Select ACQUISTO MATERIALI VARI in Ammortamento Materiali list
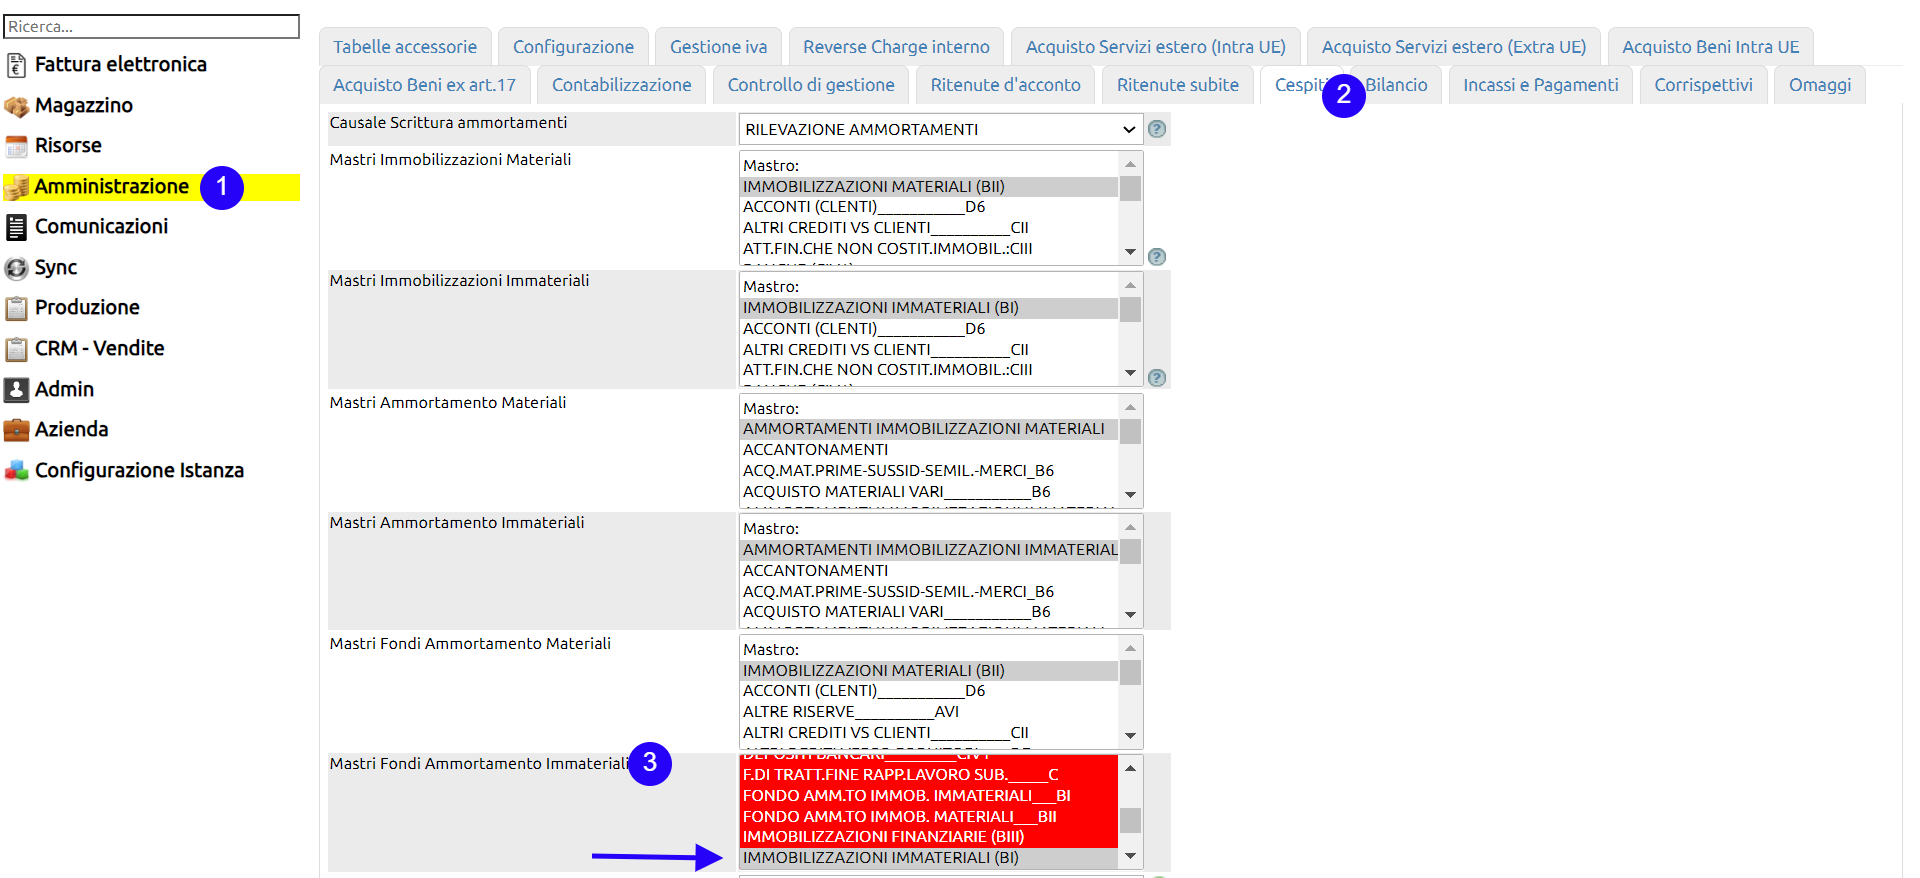The width and height of the screenshot is (1920, 878). click(929, 492)
